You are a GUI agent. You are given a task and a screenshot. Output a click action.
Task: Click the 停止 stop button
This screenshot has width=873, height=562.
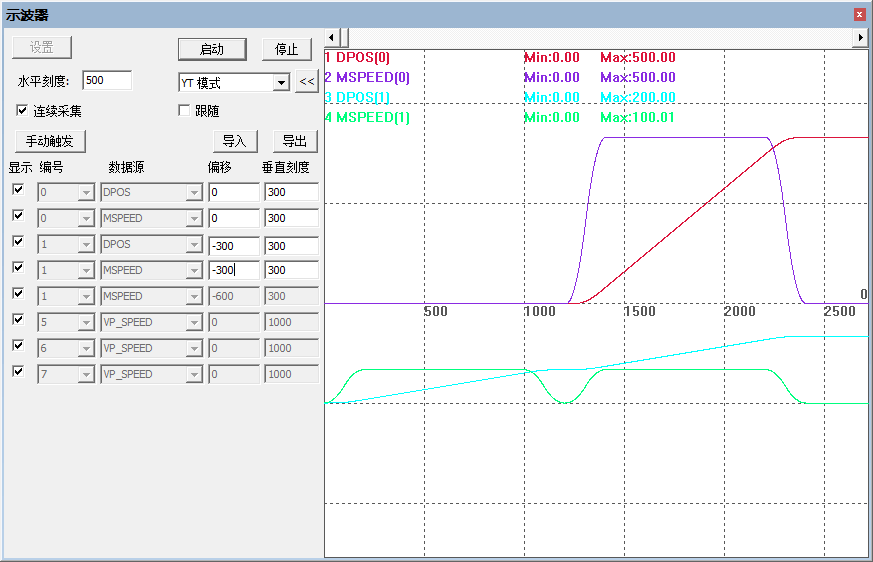point(287,49)
